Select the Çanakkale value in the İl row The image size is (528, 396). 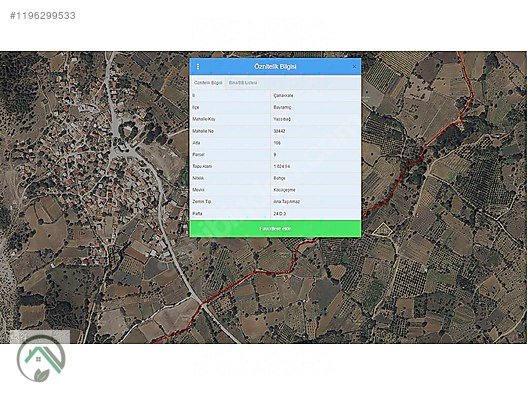coord(283,96)
